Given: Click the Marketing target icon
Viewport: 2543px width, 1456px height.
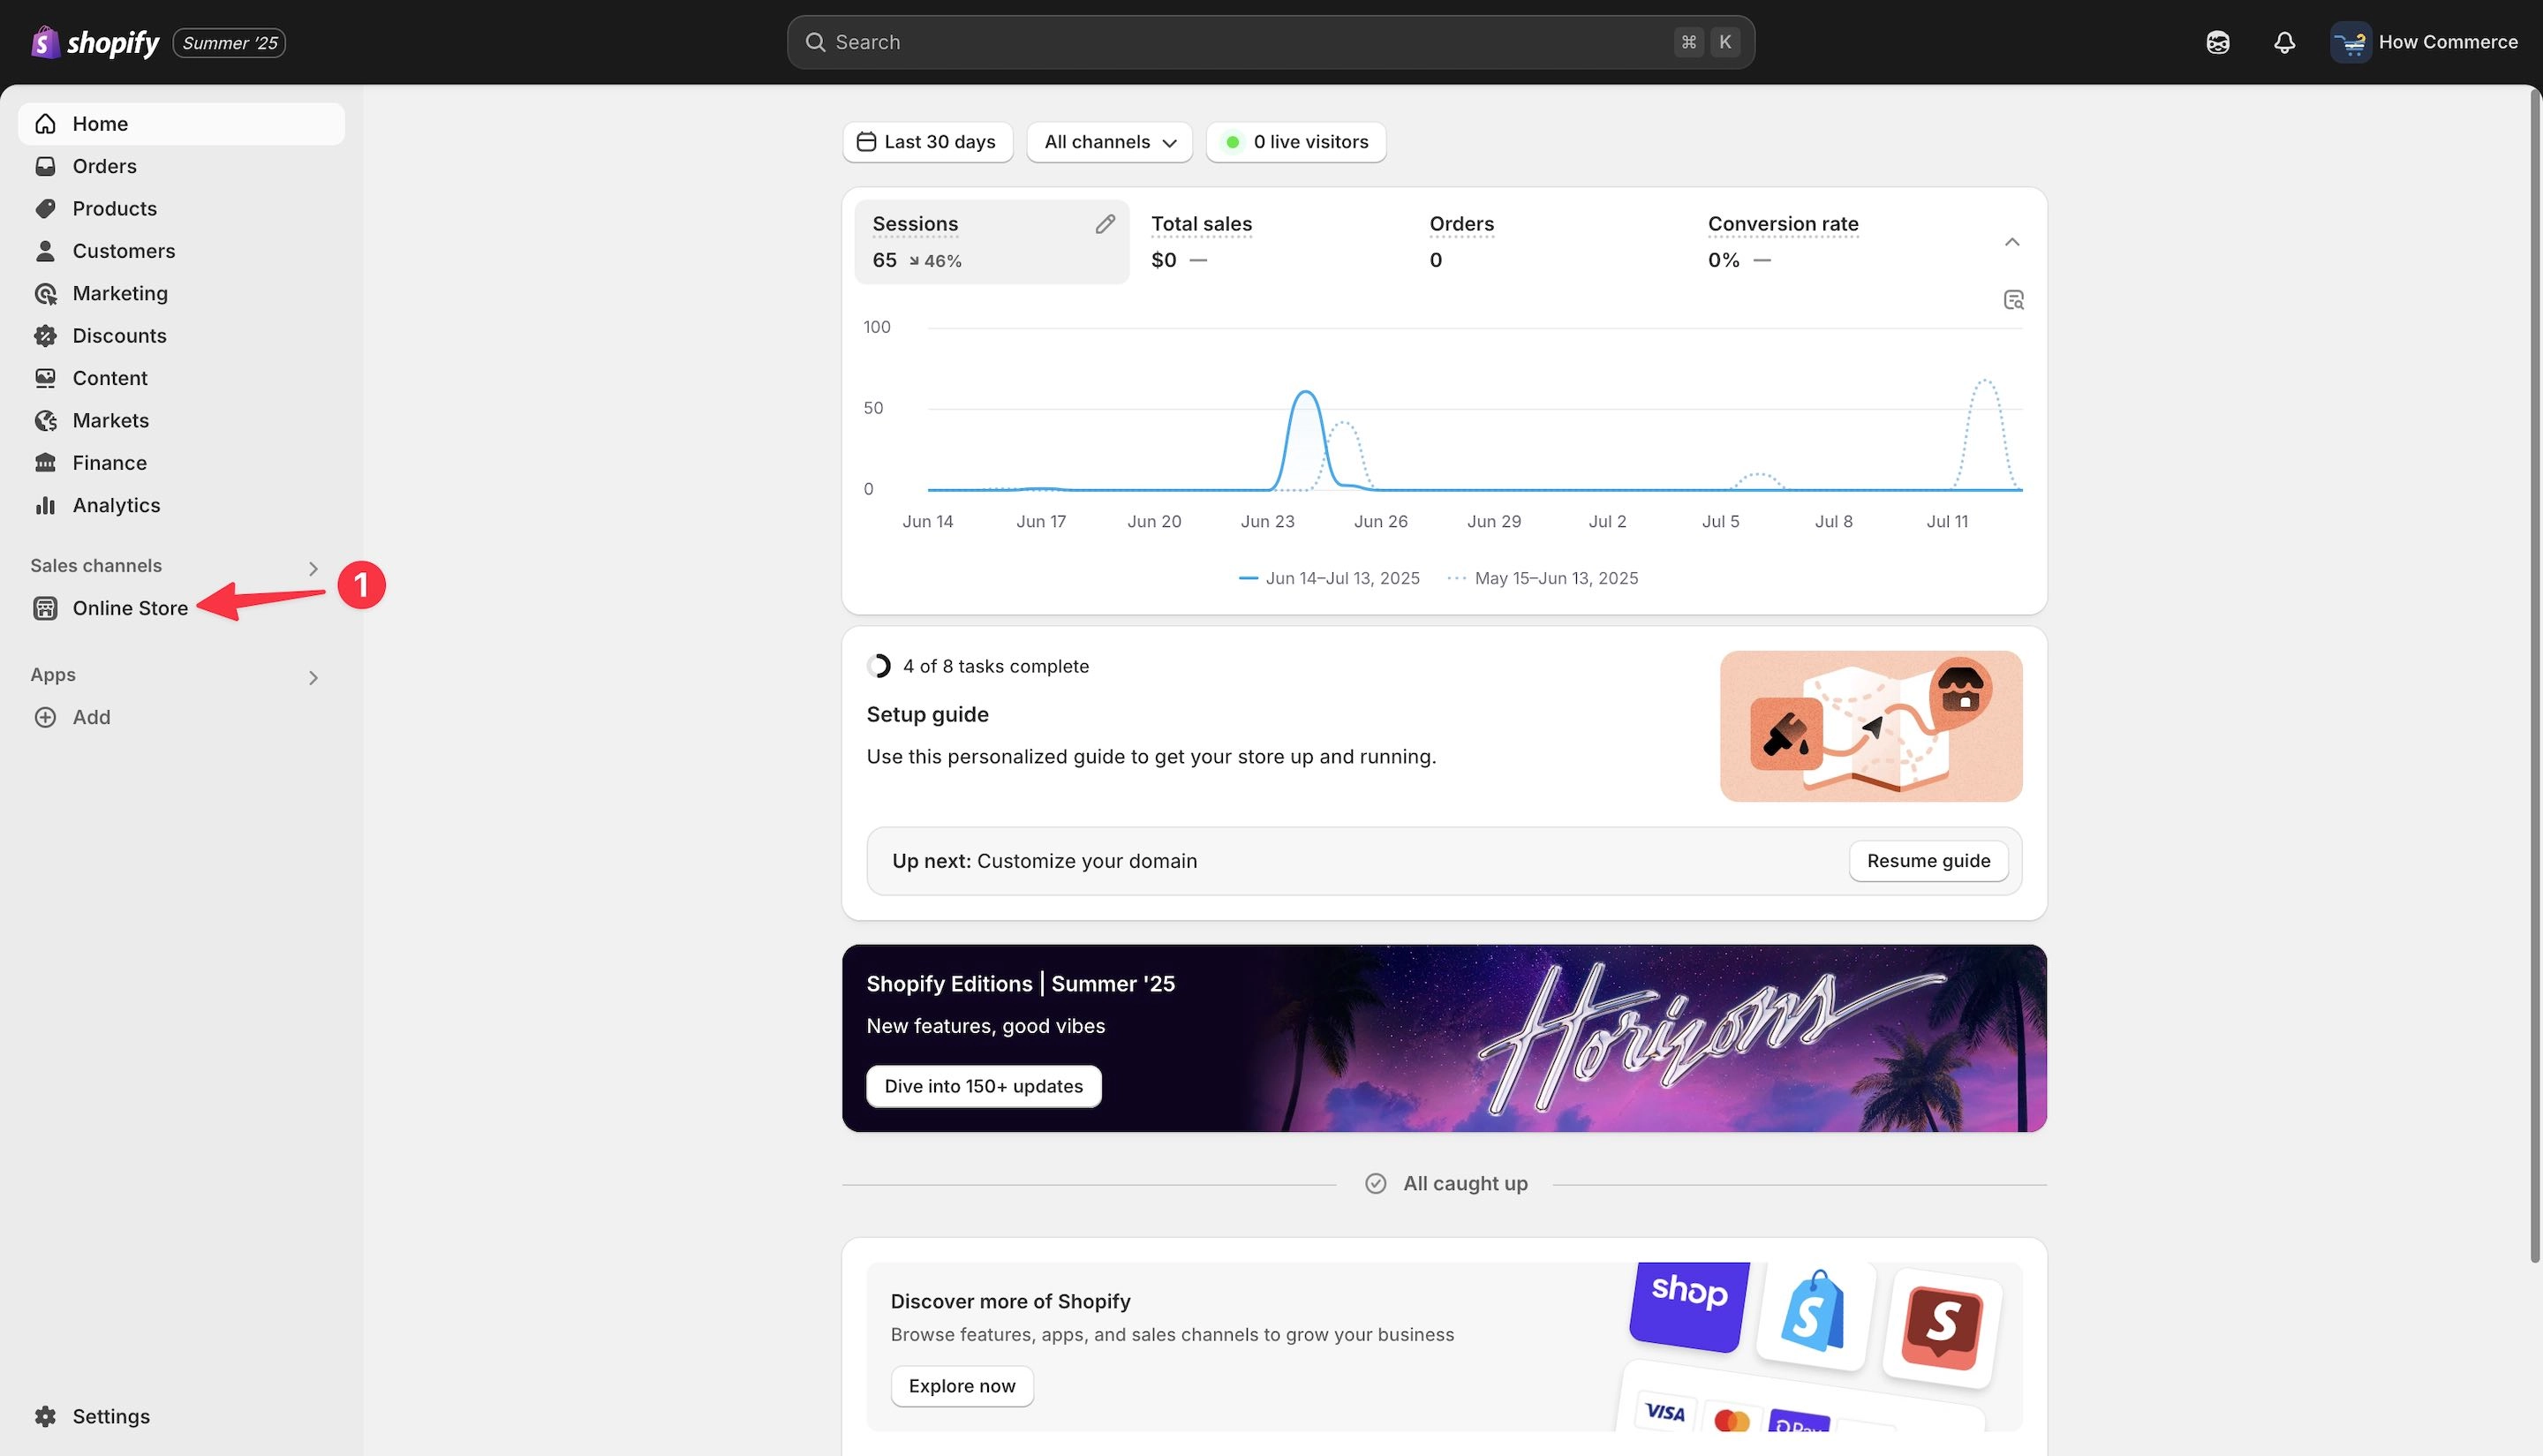Looking at the screenshot, I should coord(45,293).
